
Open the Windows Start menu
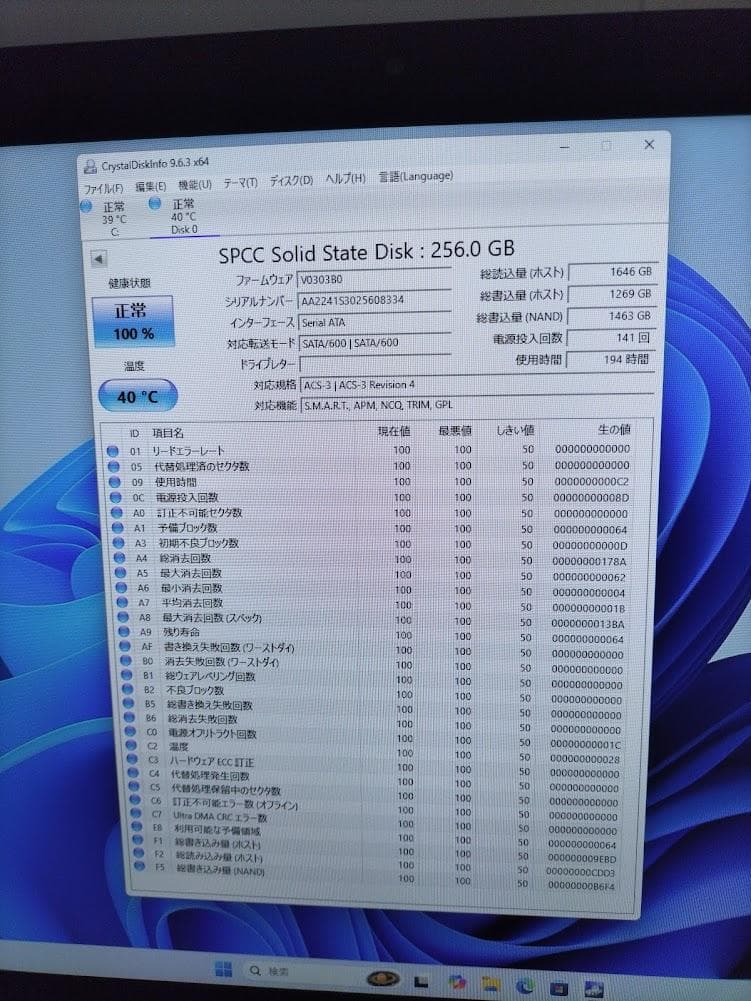(223, 968)
